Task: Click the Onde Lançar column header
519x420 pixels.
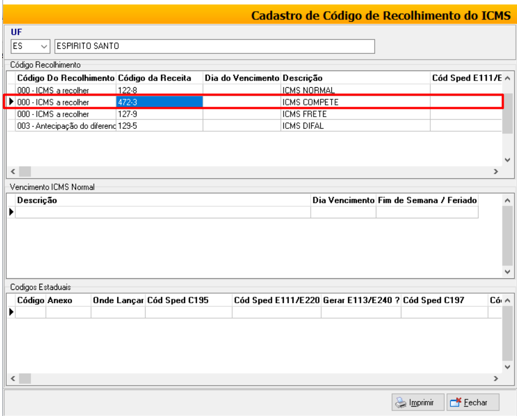Action: click(118, 300)
